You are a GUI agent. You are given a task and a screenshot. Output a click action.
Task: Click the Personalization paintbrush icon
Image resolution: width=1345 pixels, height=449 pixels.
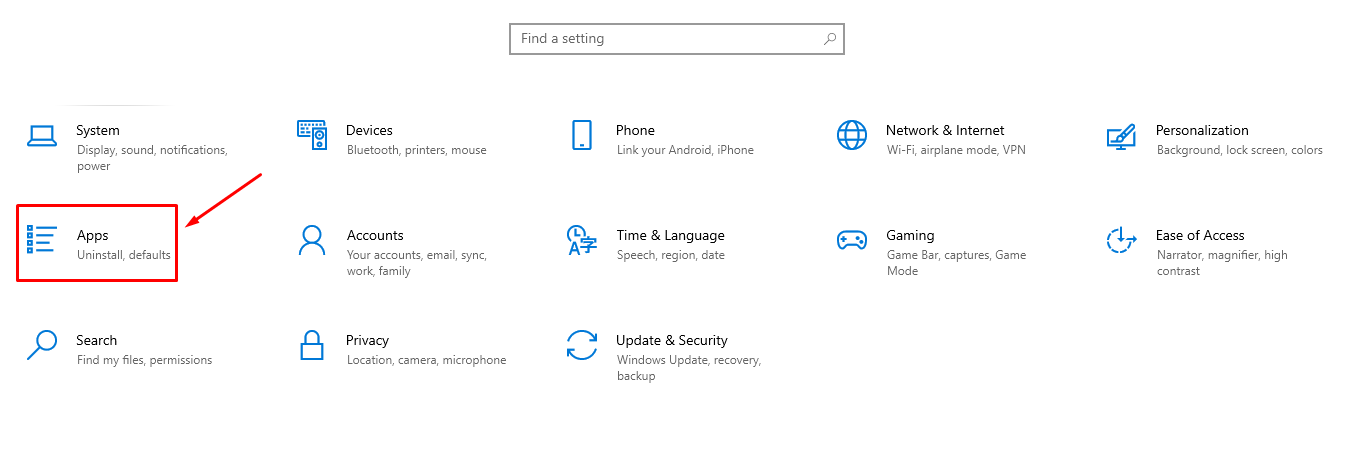(x=1121, y=136)
